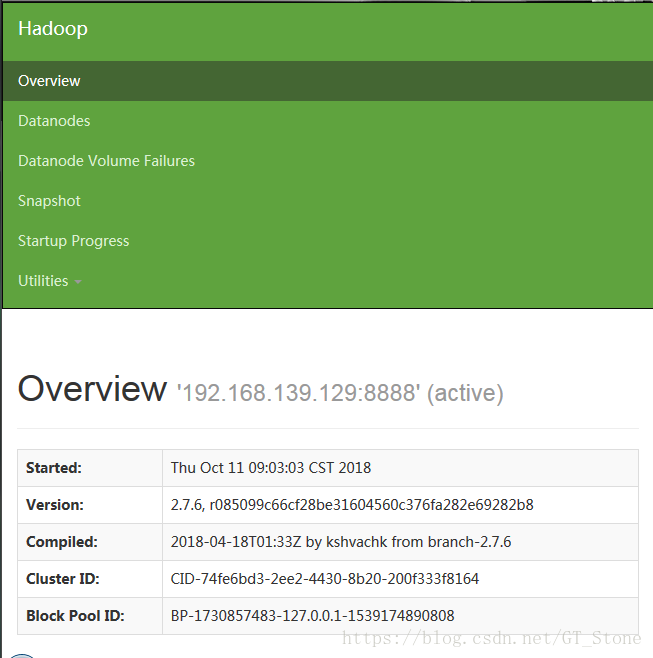Select cluster ID 'CID-74fe6bd3-2ee2-4430-8b20-200f333f8164'
The image size is (653, 658).
click(x=324, y=579)
